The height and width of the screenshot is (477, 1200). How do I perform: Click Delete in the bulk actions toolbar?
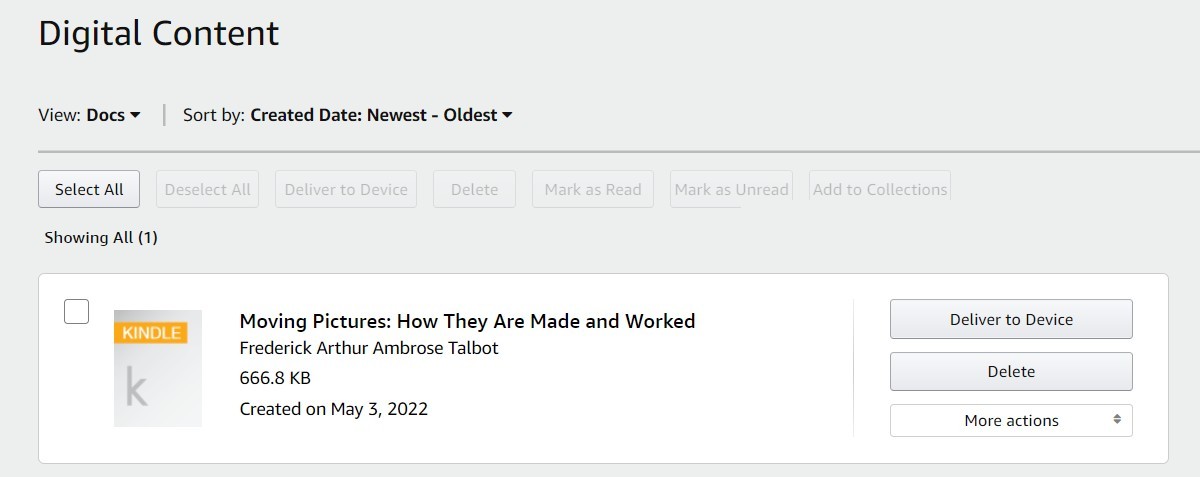click(474, 189)
